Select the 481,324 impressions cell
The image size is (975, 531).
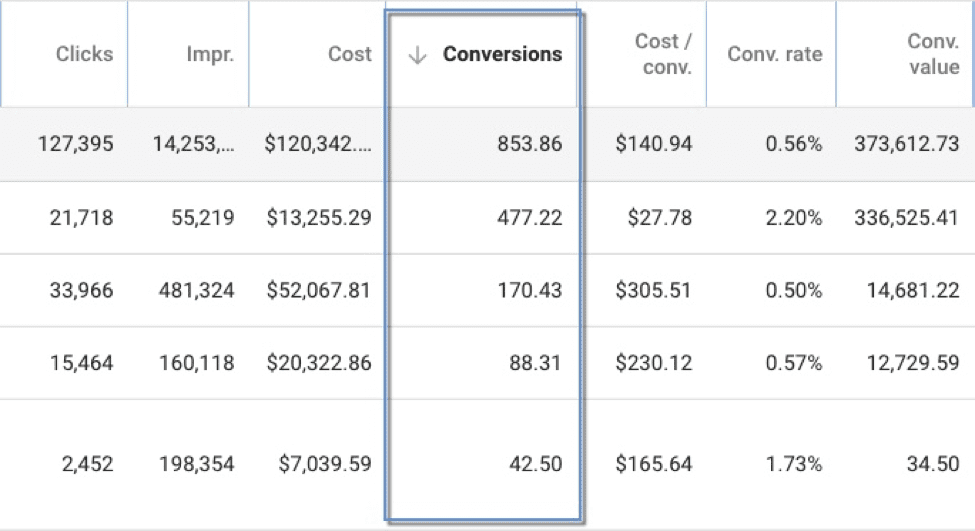tap(197, 290)
